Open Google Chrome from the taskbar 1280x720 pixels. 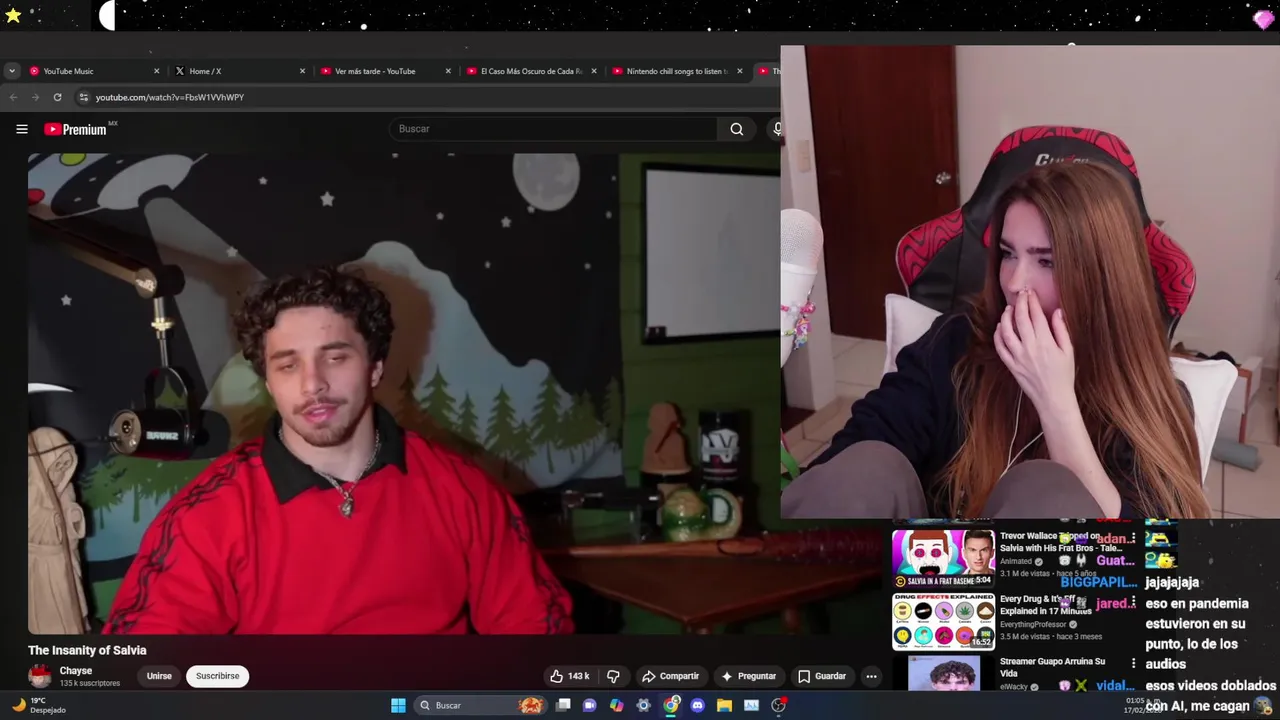point(671,705)
